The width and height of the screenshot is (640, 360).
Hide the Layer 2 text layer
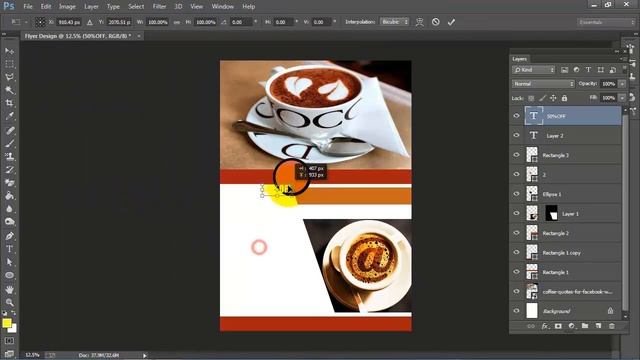tap(516, 136)
